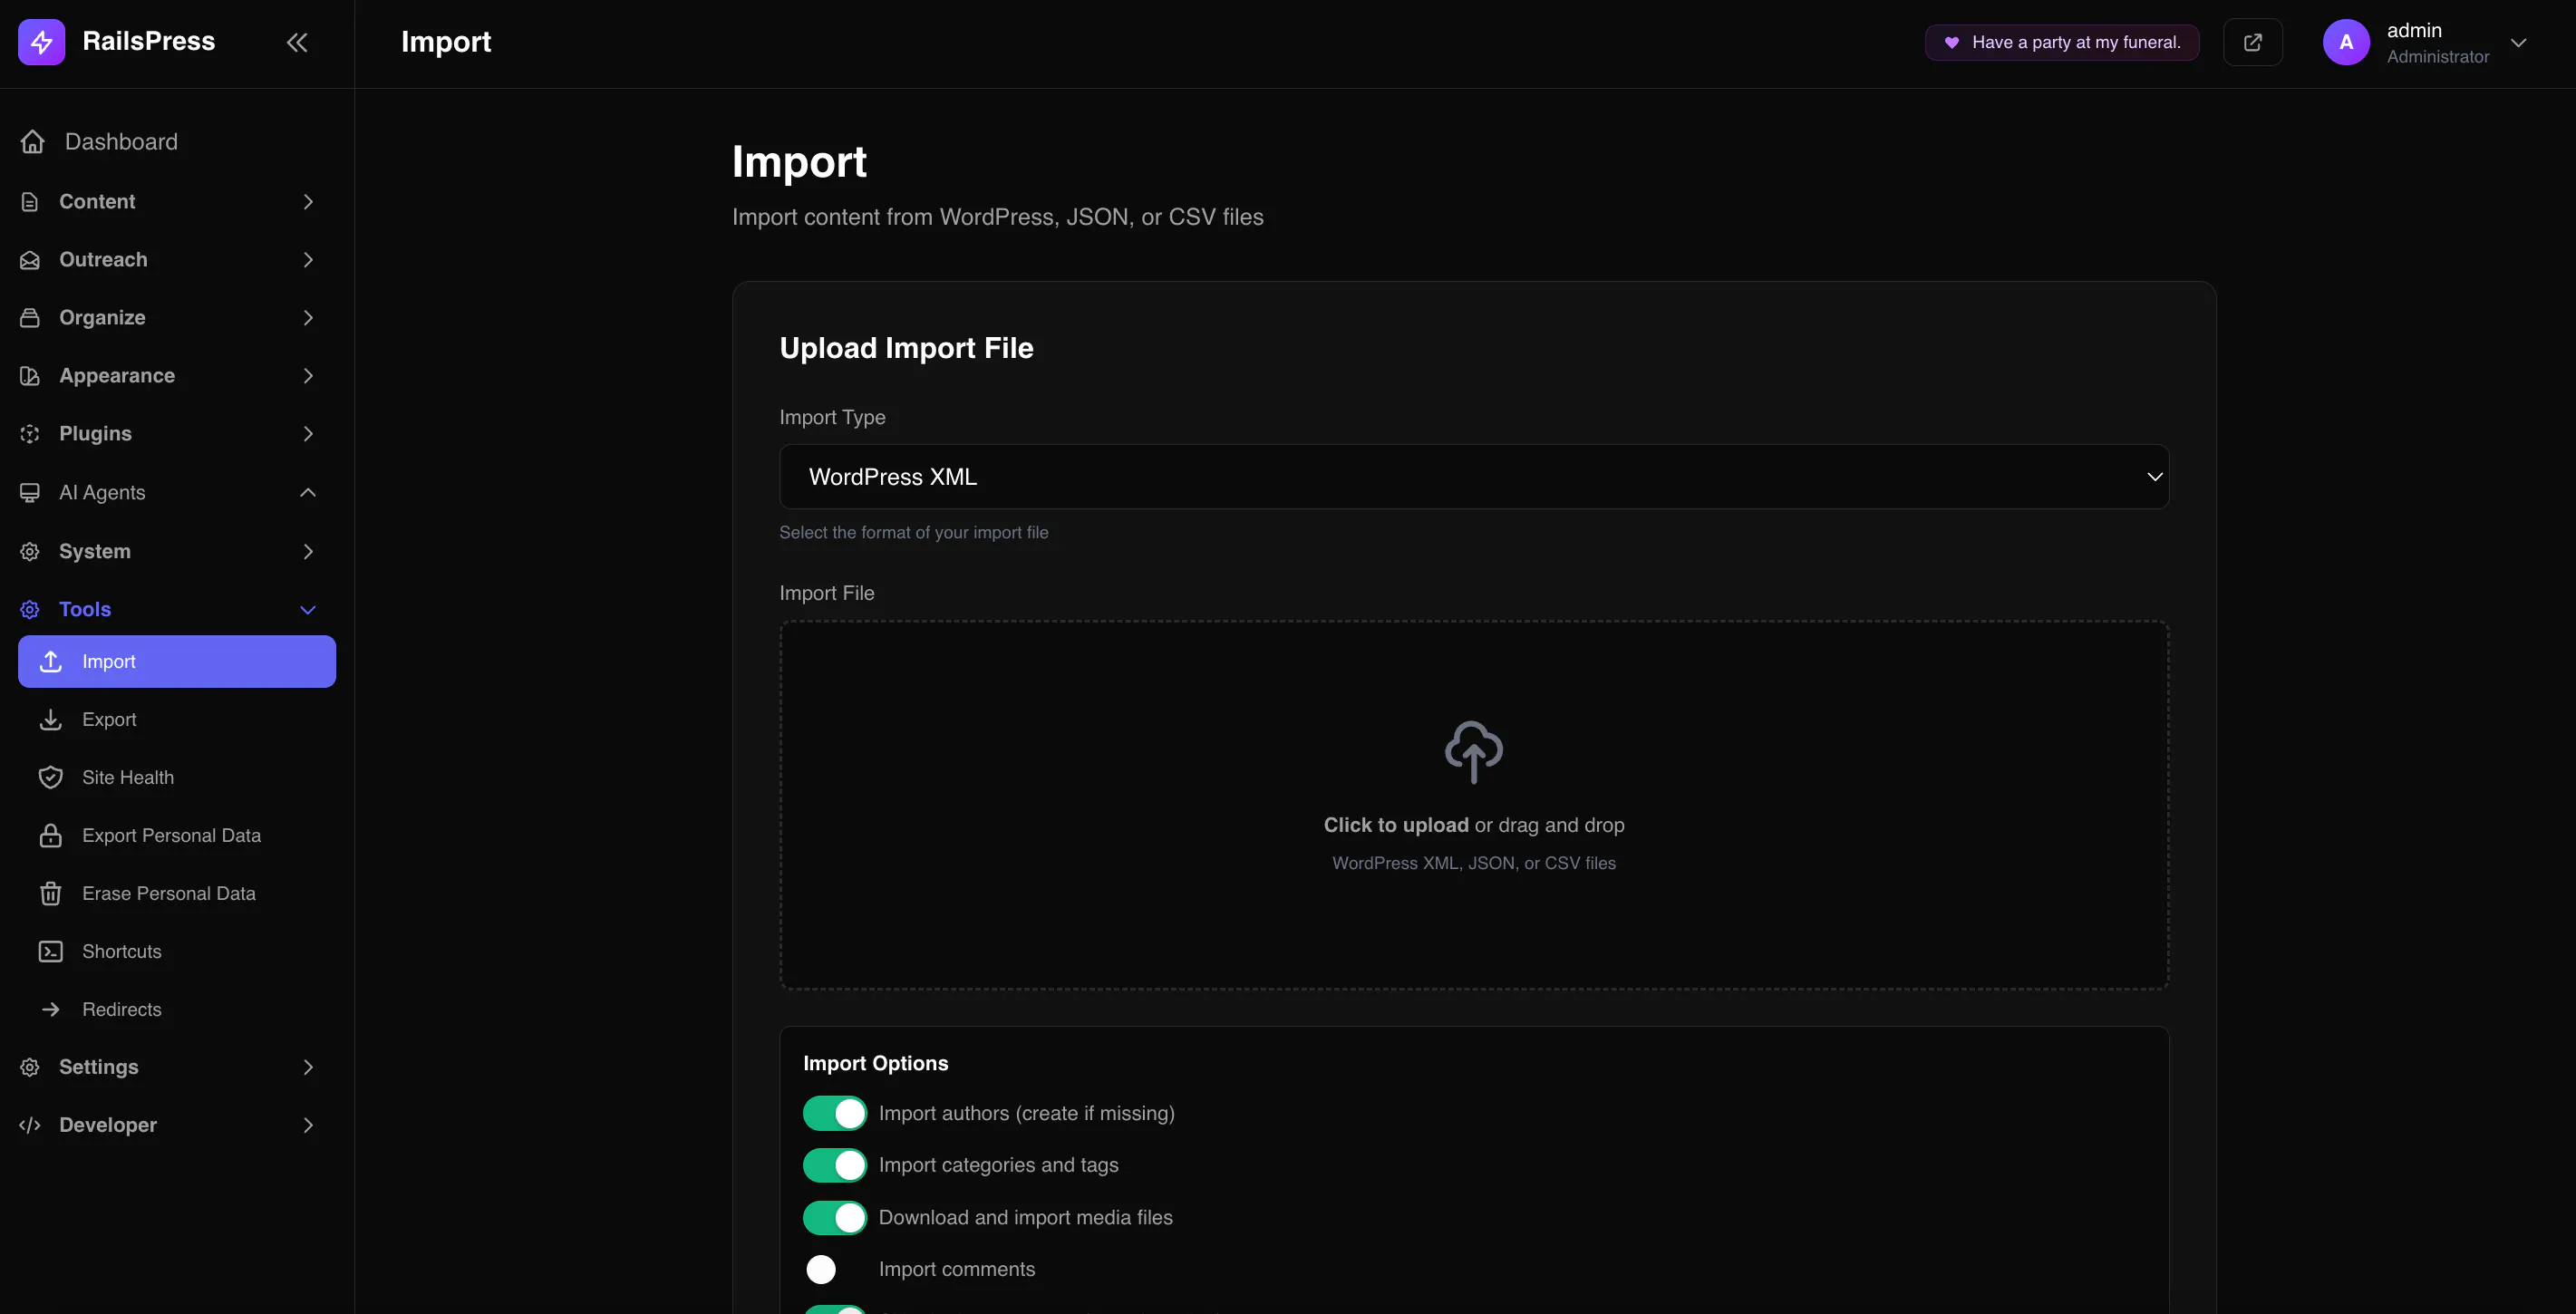
Task: Expand the Organize menu chevron
Action: point(308,318)
